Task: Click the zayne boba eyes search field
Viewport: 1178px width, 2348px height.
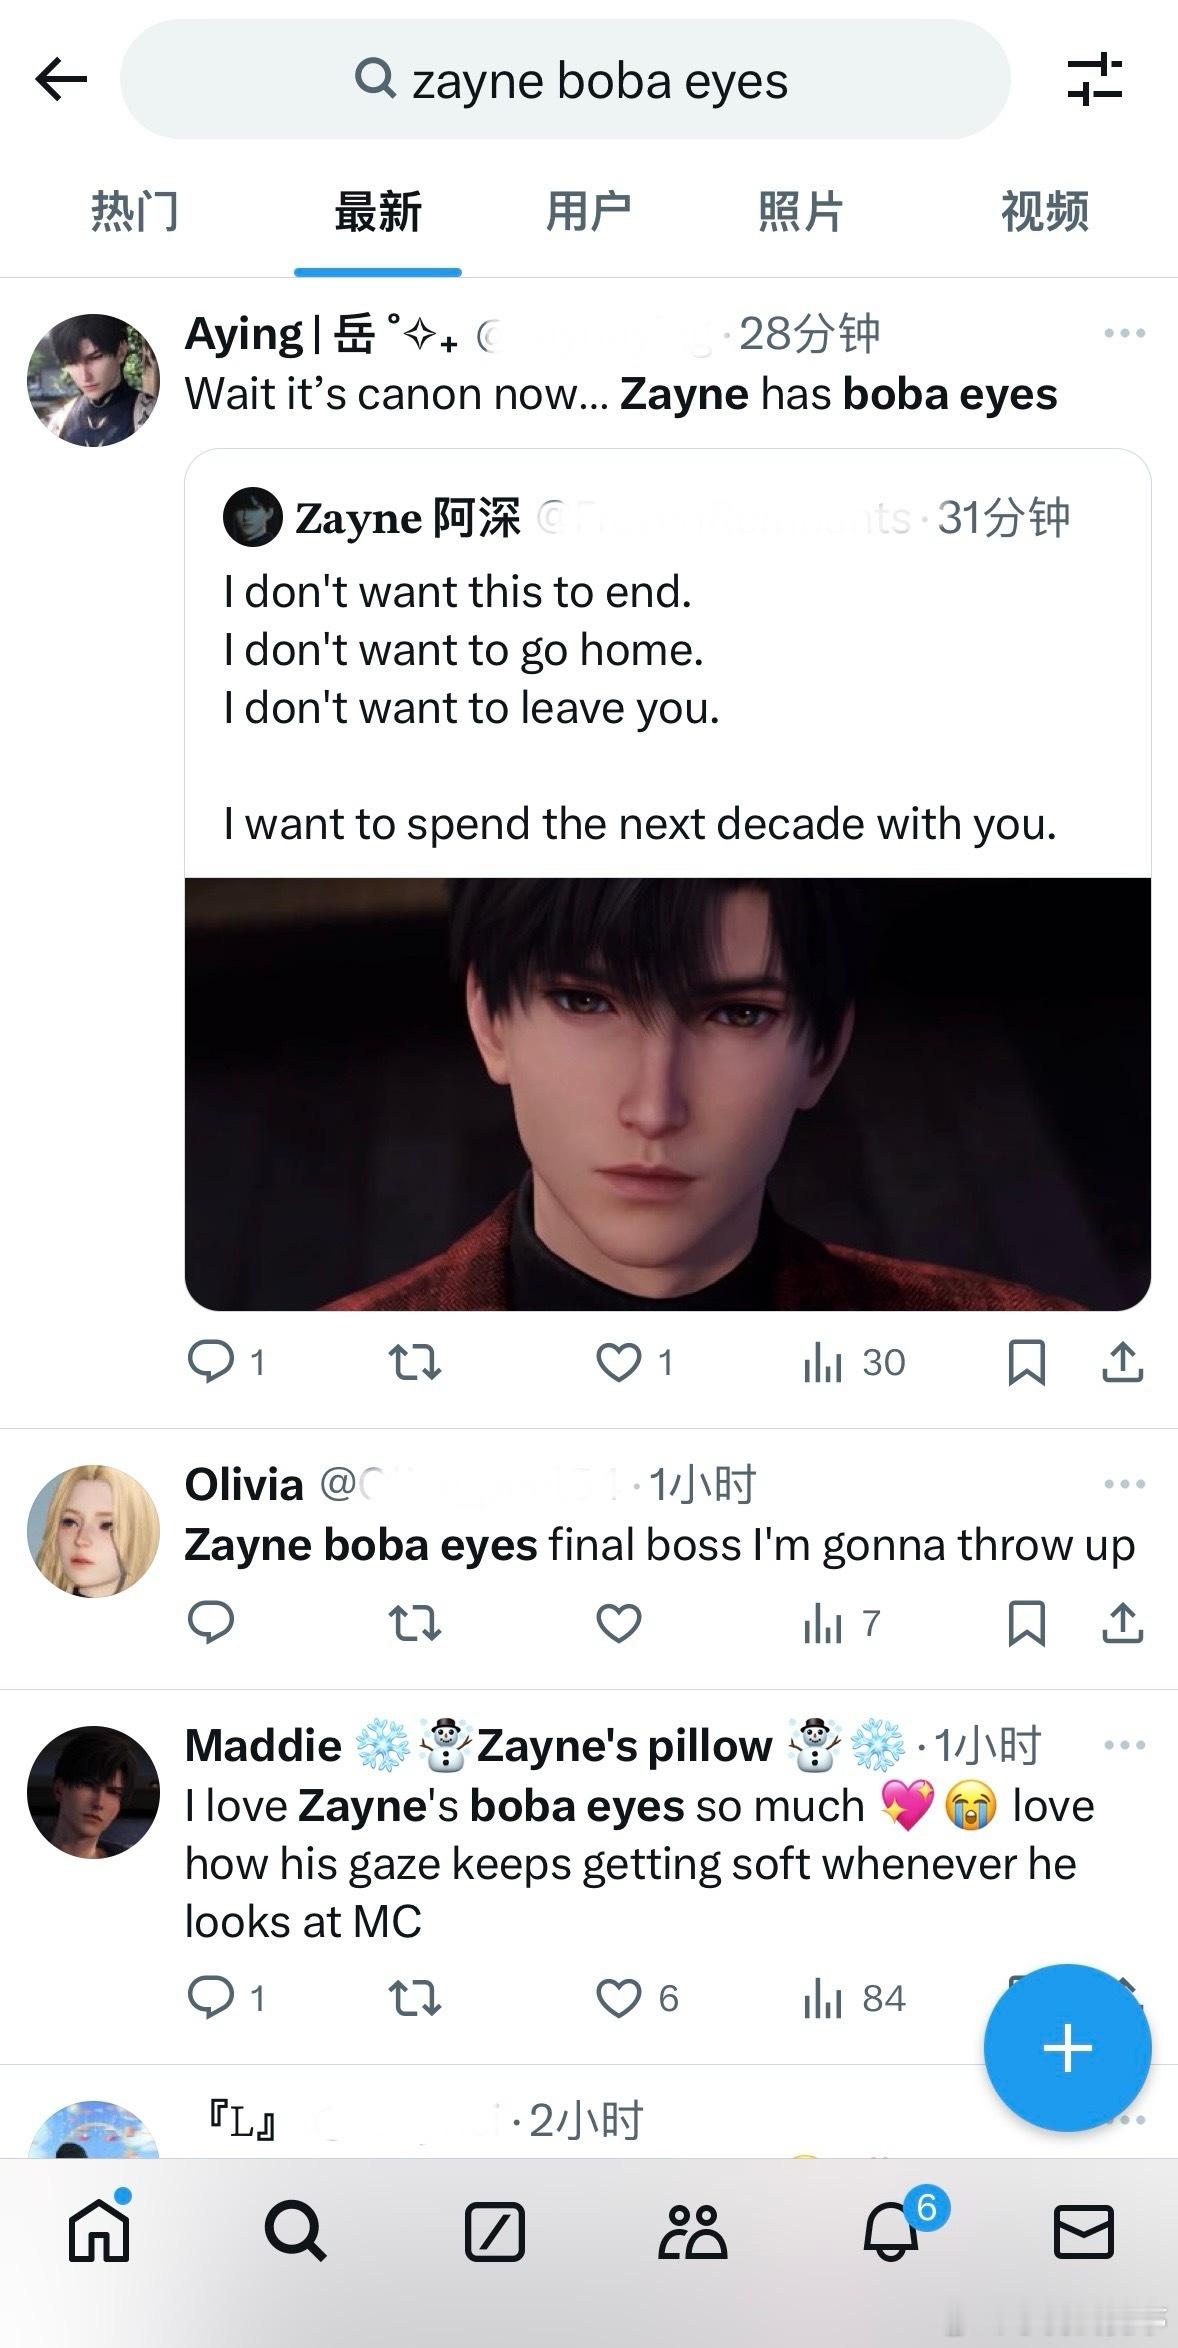Action: [565, 80]
